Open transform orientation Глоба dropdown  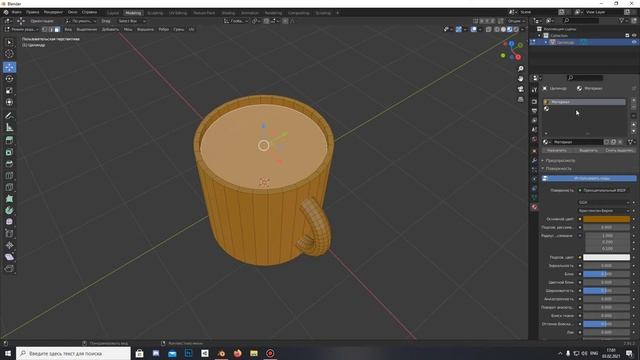[x=236, y=21]
